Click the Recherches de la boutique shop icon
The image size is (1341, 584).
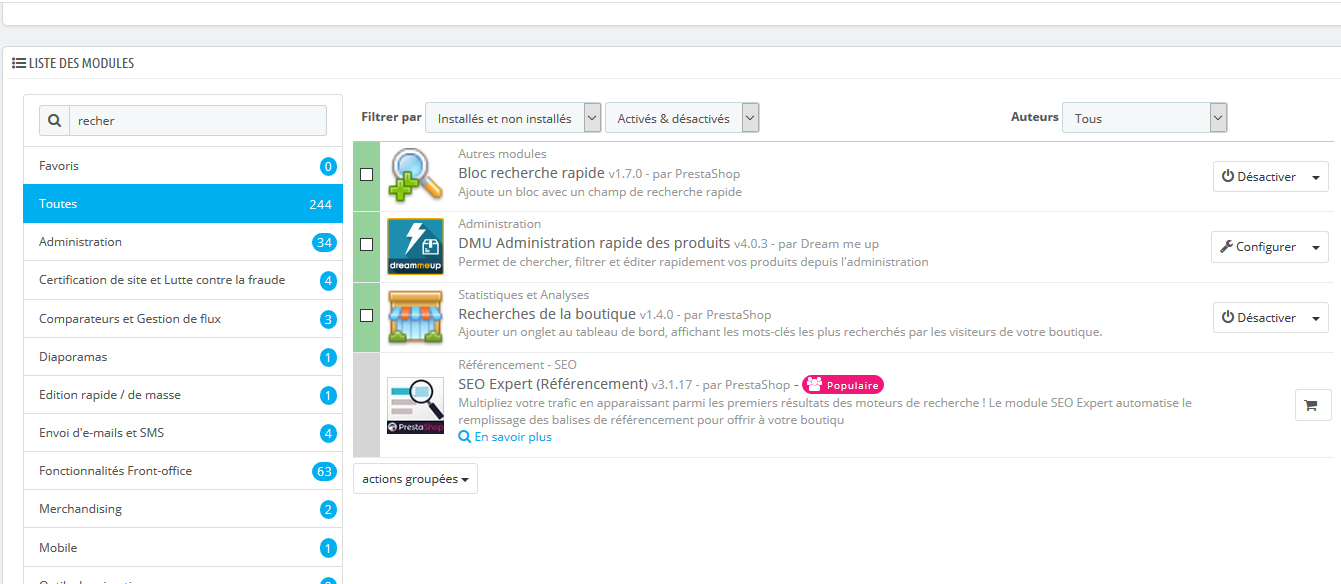415,317
